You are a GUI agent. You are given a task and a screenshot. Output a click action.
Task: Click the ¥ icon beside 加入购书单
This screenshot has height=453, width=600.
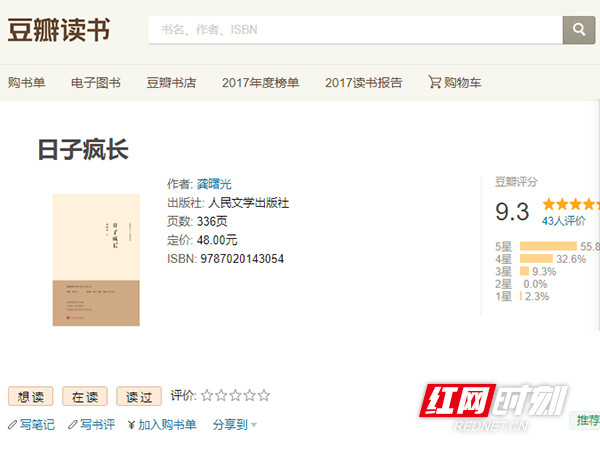(x=132, y=425)
